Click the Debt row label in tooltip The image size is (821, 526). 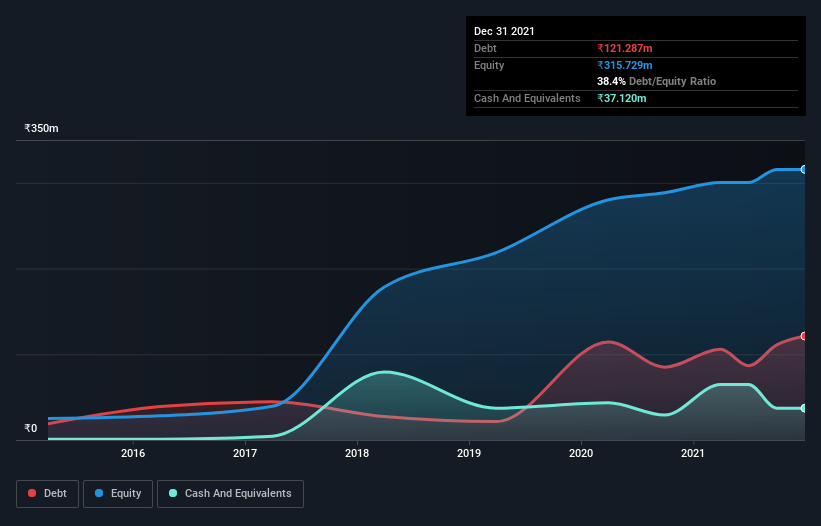[485, 48]
